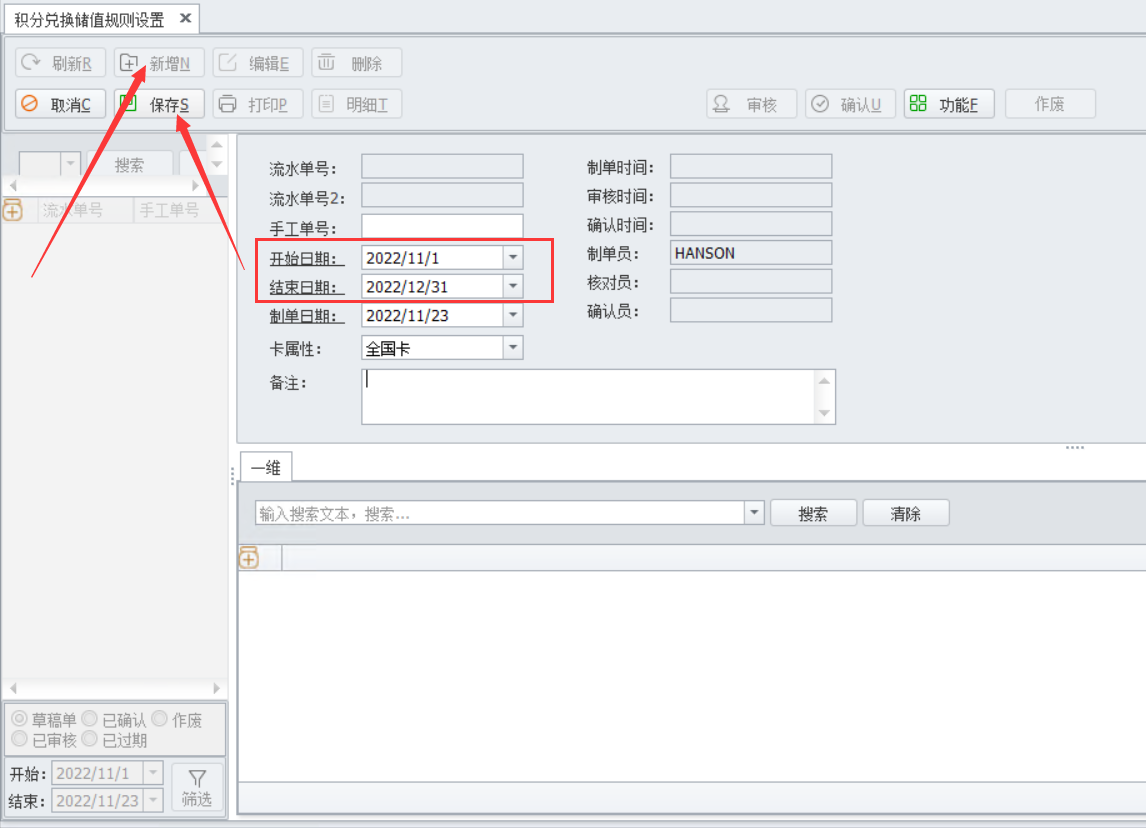This screenshot has height=828, width=1146.
Task: Click the 新增N add toolbar button
Action: click(x=159, y=63)
